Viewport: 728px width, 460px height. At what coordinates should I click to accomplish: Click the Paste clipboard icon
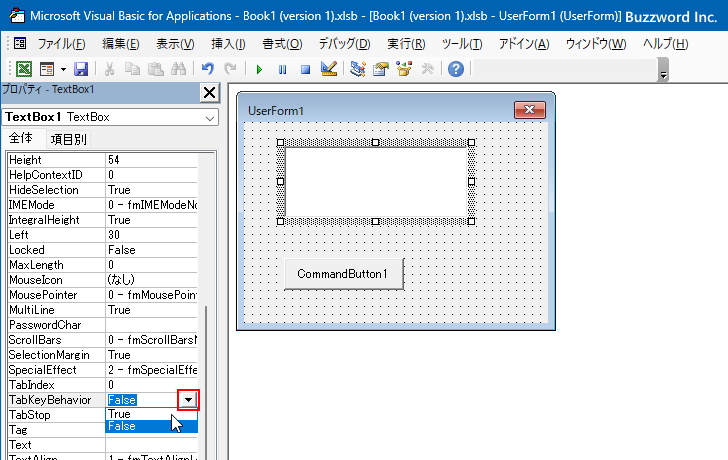coord(156,69)
